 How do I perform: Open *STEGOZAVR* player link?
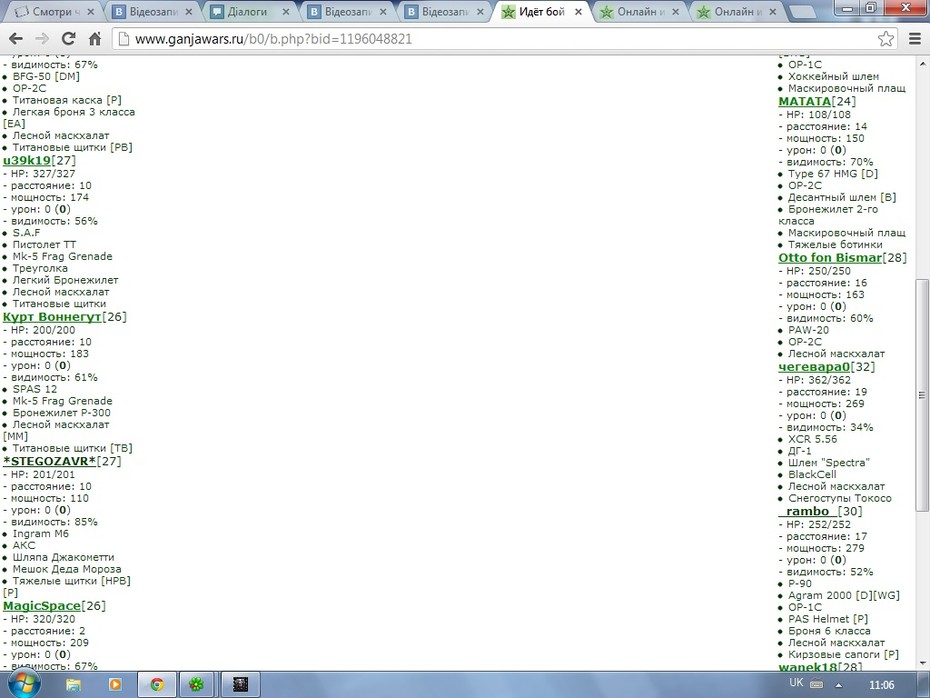click(49, 461)
